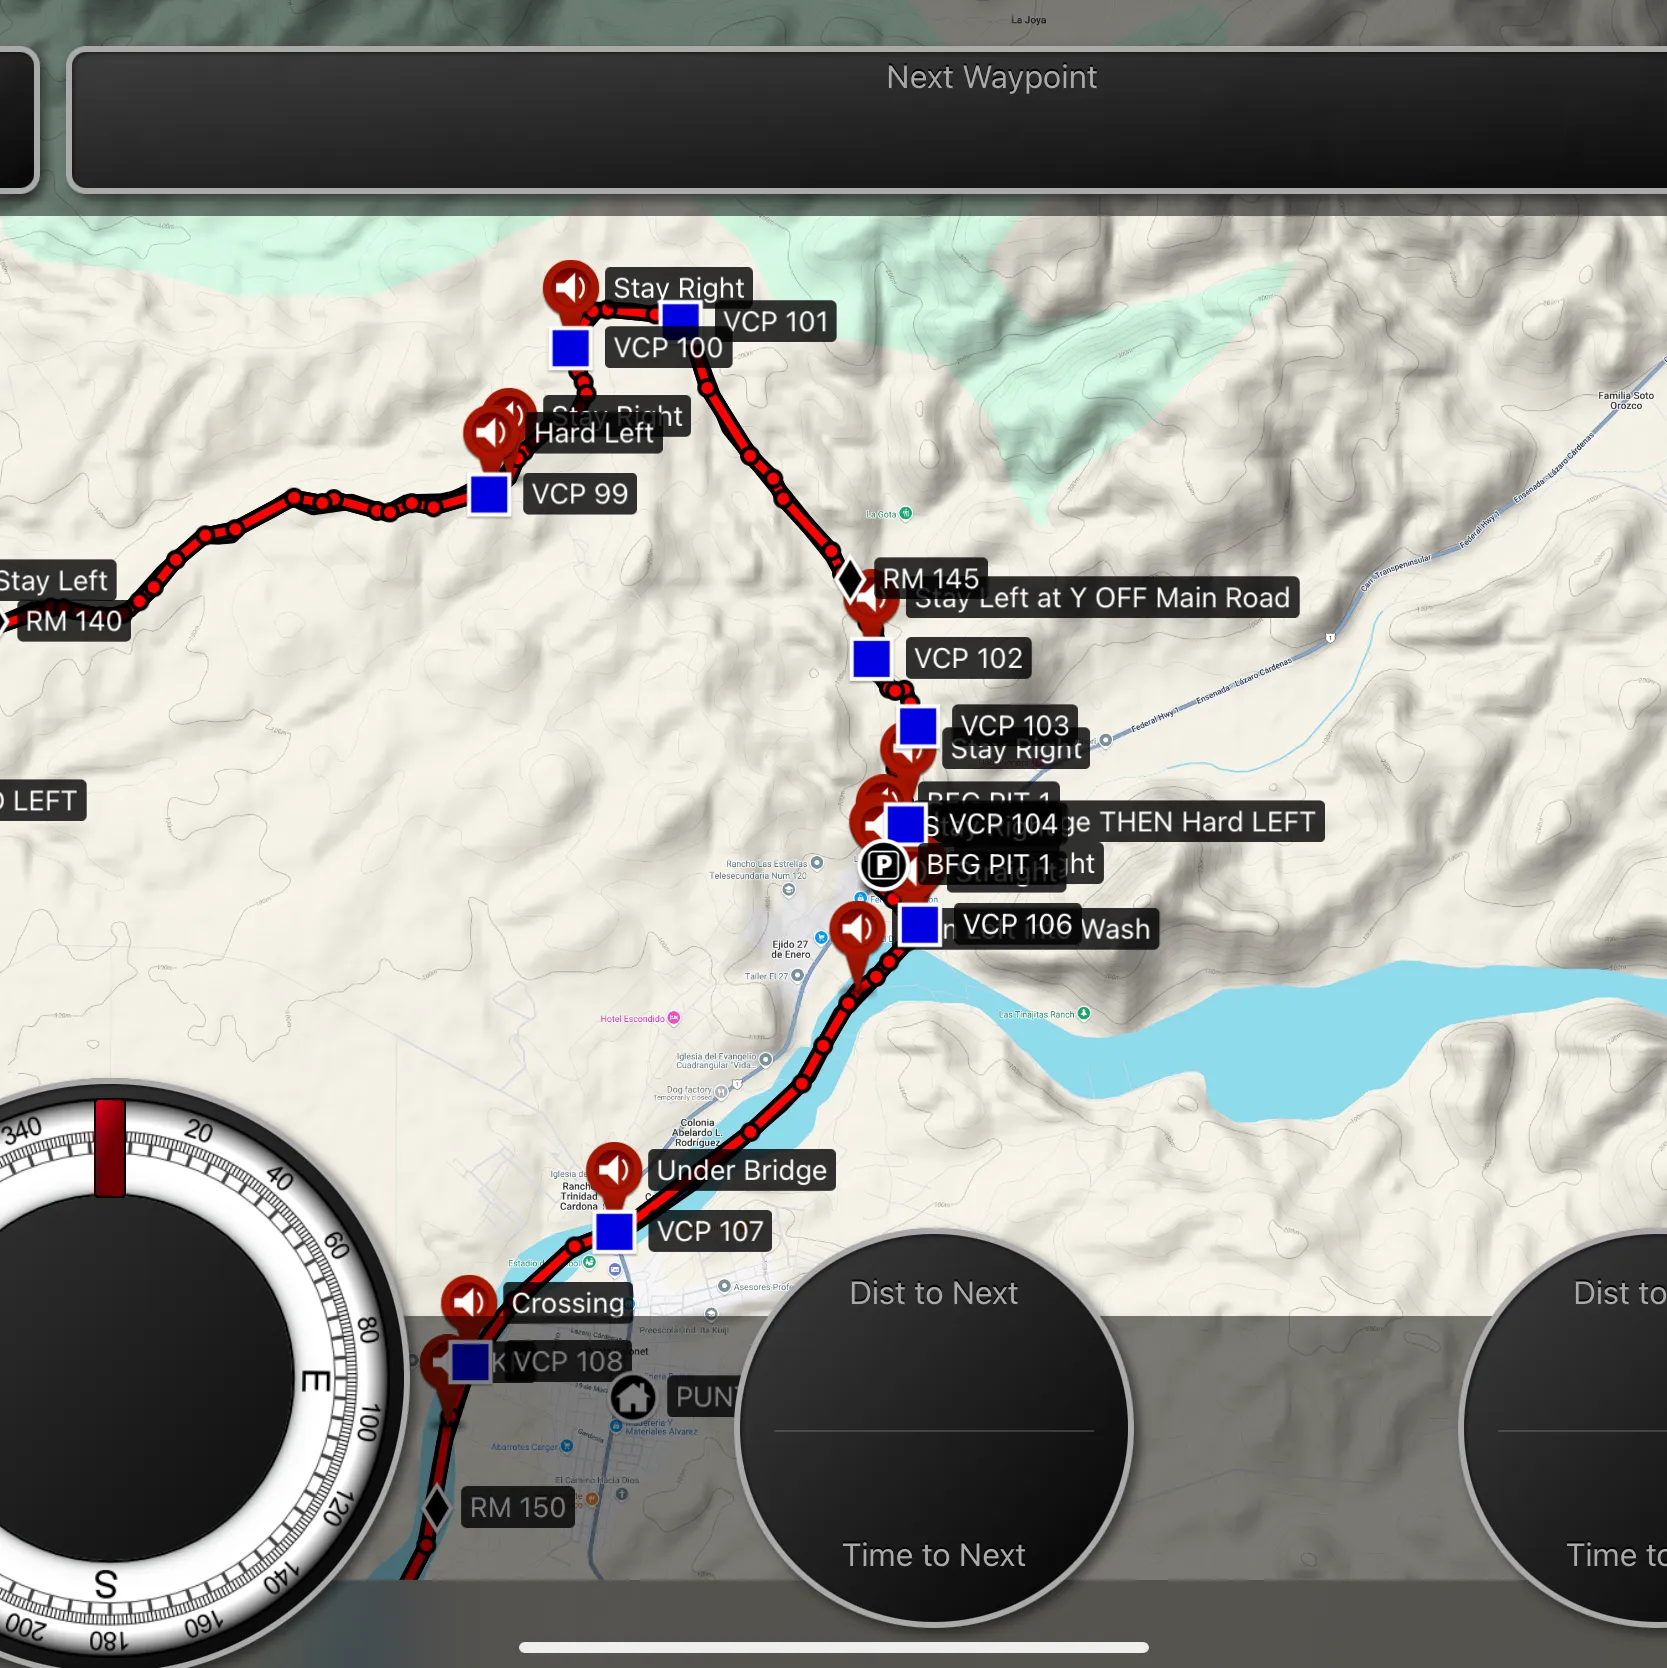Tap the red compass heading indicator

(x=110, y=1148)
